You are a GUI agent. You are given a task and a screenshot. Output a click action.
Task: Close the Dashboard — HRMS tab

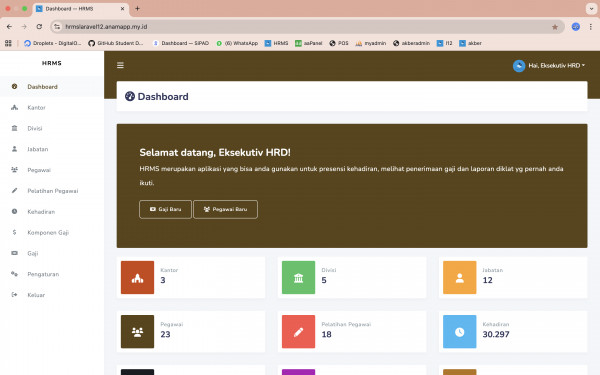pos(122,8)
